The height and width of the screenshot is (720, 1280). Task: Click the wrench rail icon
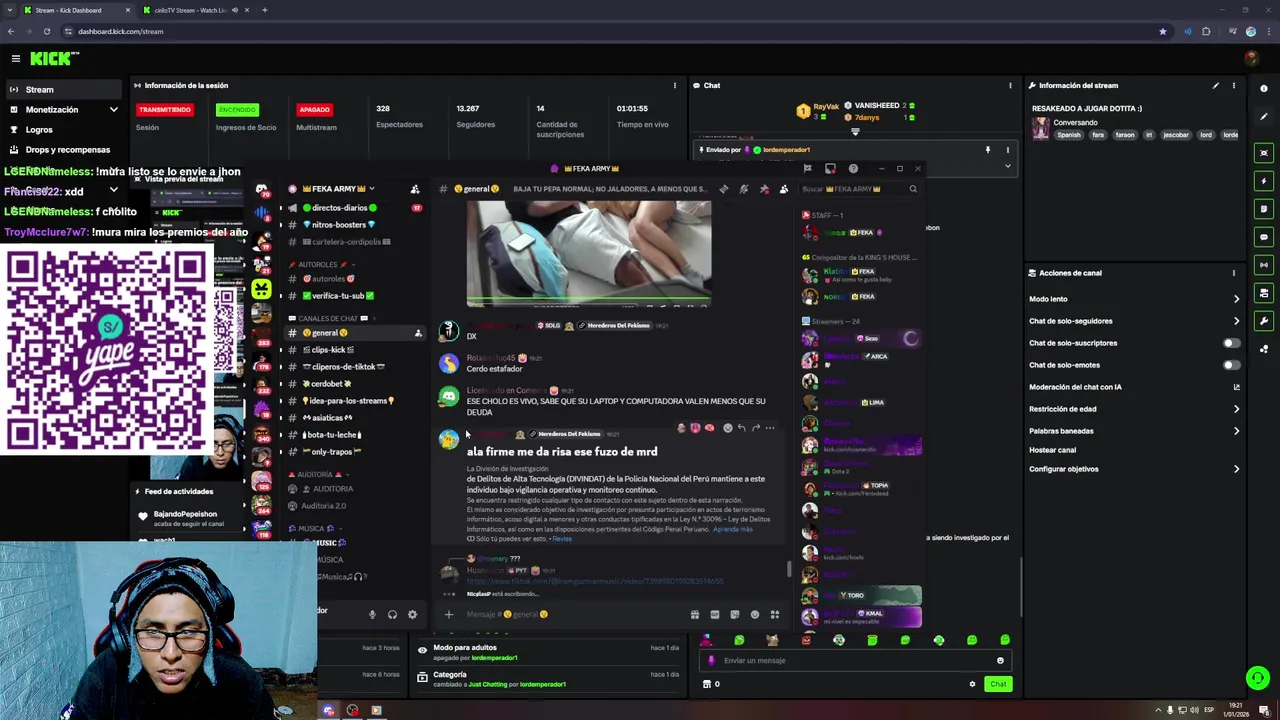point(1264,321)
